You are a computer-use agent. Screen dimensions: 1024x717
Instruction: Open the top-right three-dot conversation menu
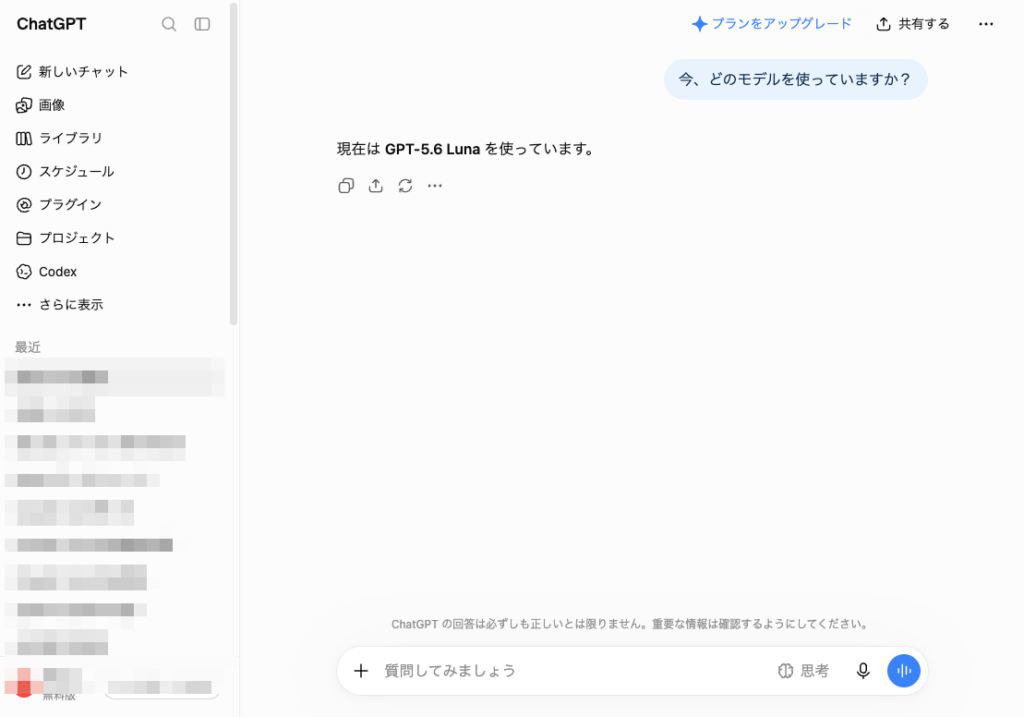pos(986,24)
